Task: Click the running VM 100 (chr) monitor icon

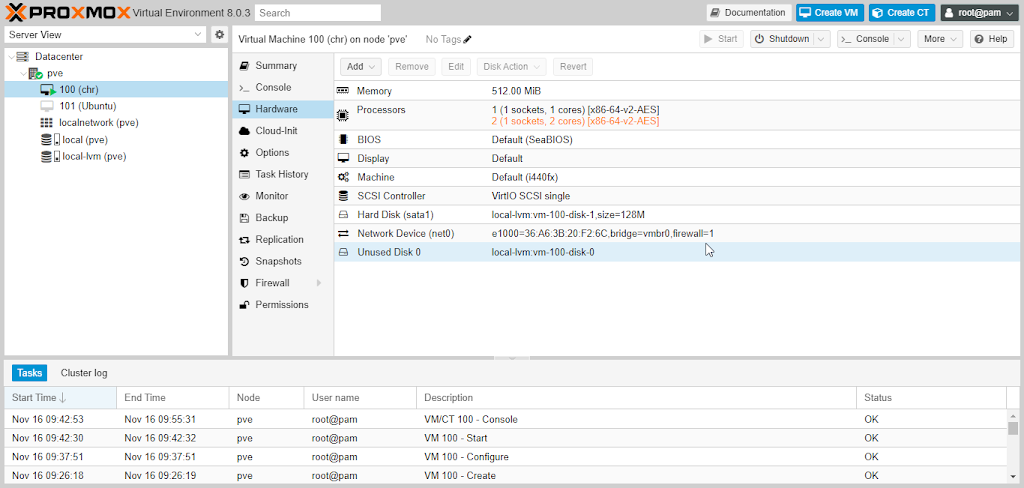Action: (x=48, y=89)
